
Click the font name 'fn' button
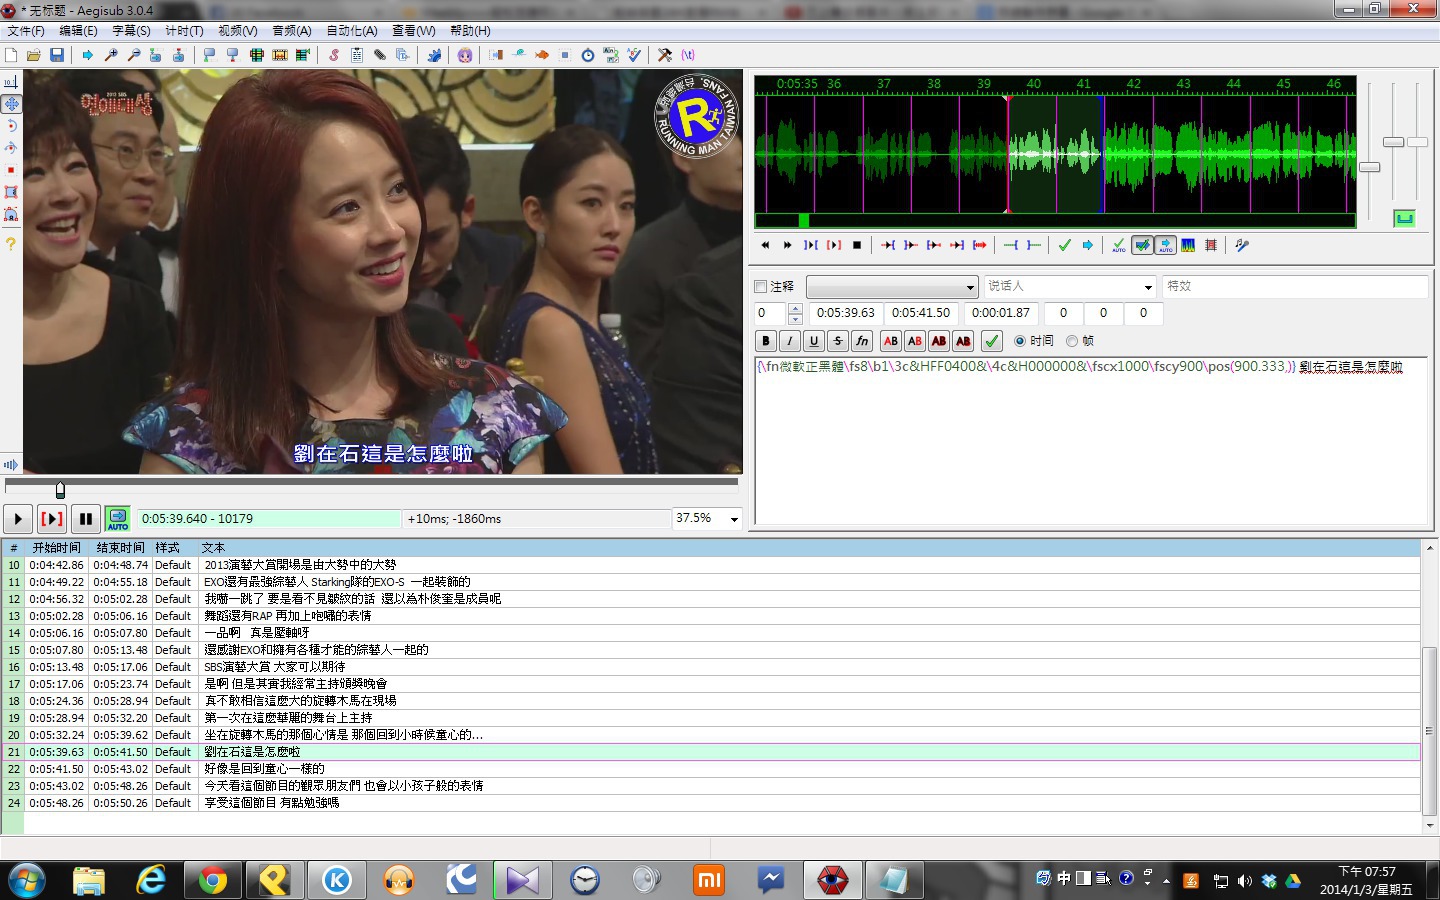[862, 341]
